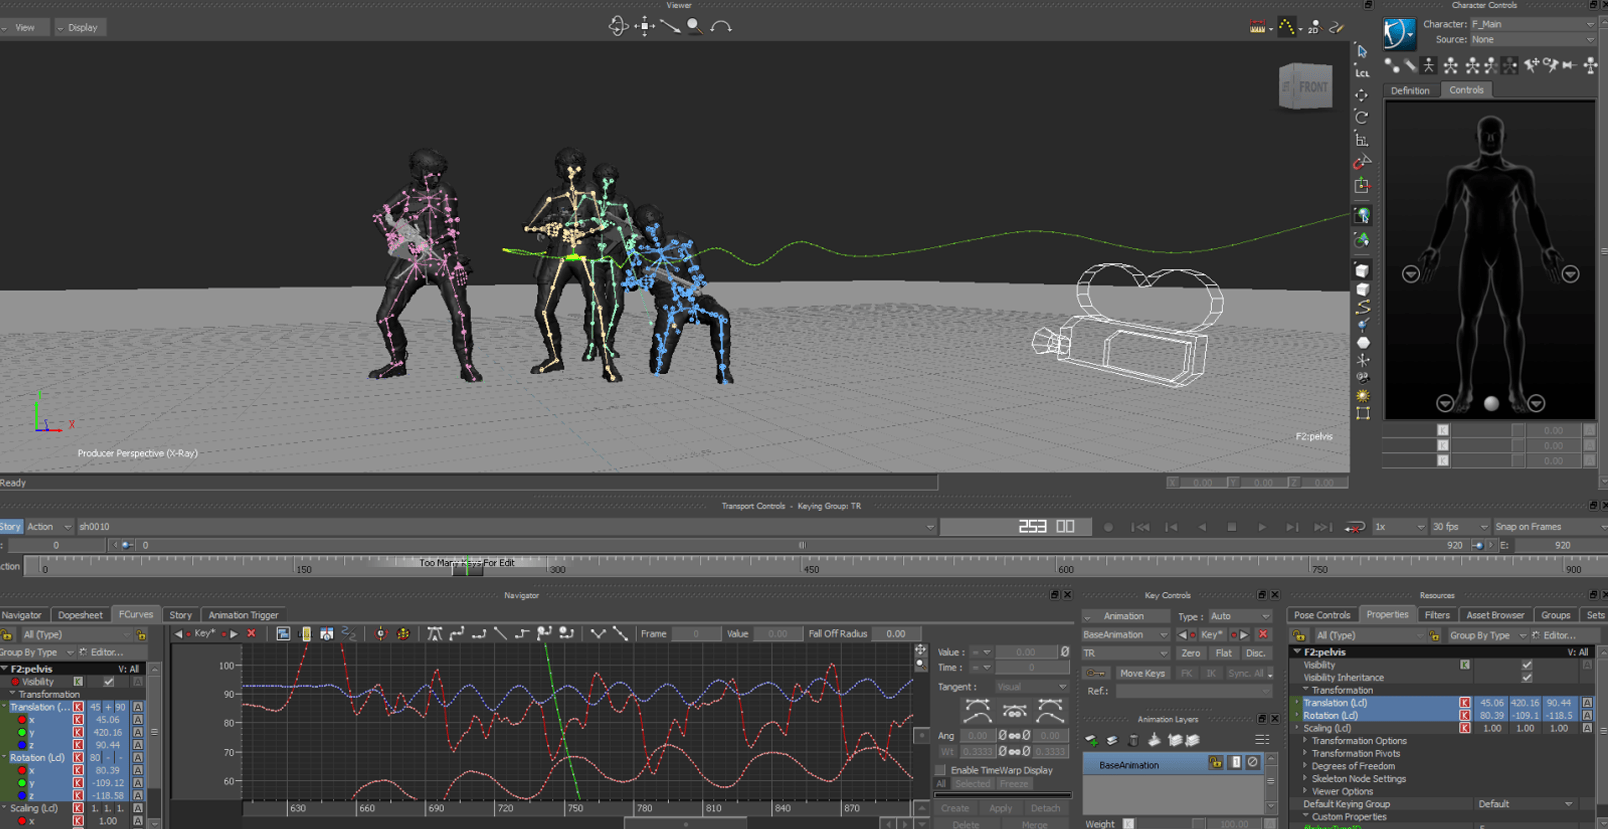Open the Character dropdown showing F_Main
1608x829 pixels.
1530,24
